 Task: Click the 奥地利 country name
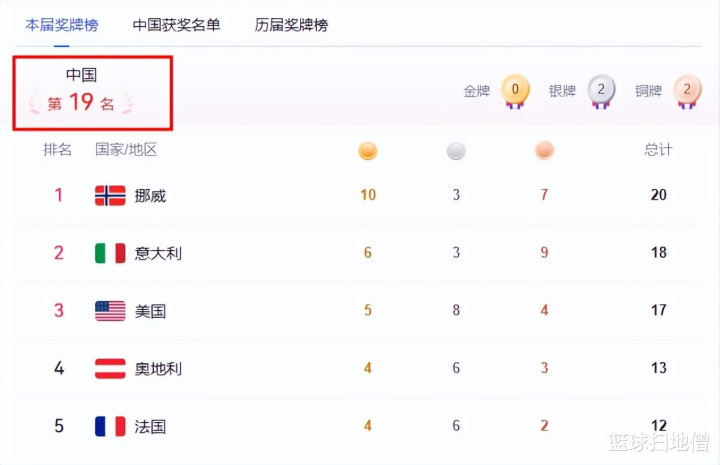click(158, 368)
